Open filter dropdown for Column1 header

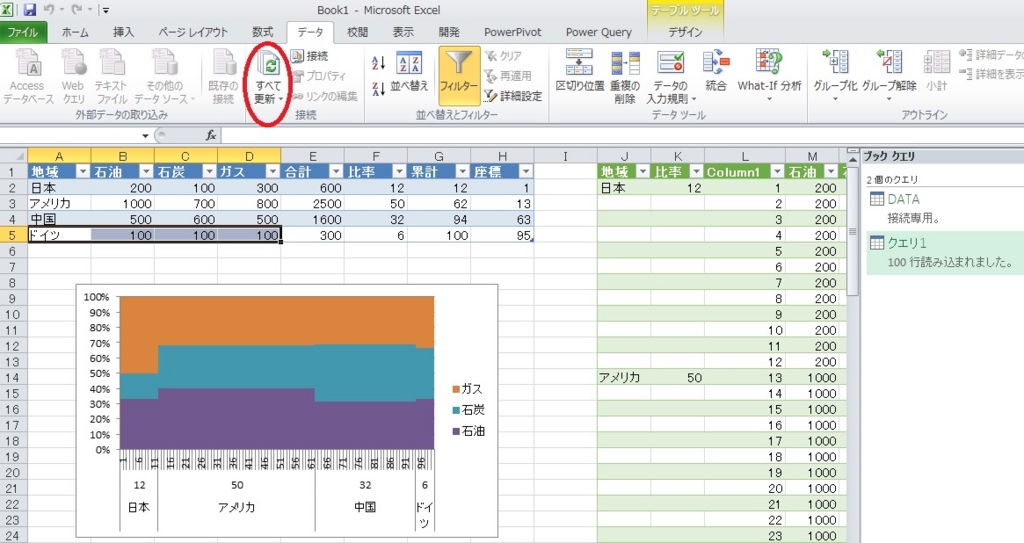777,172
